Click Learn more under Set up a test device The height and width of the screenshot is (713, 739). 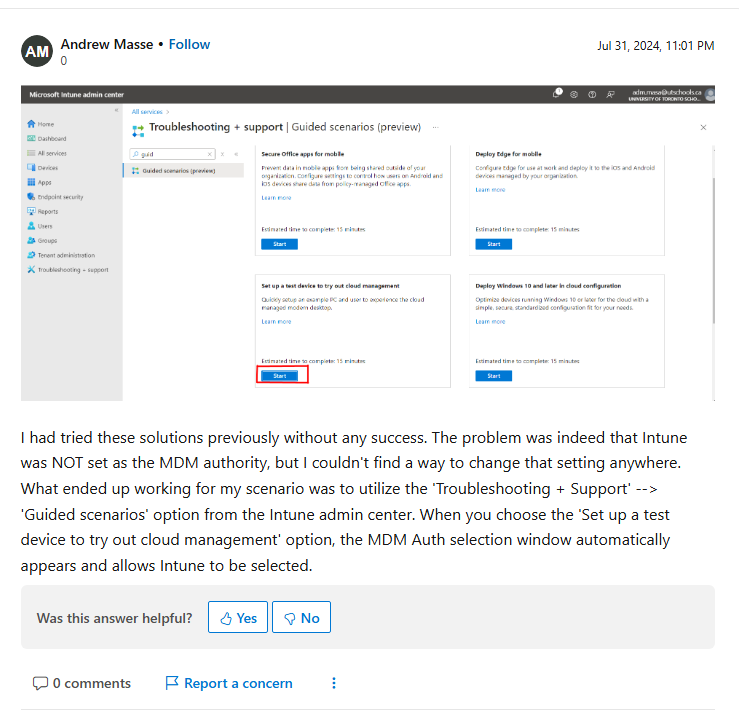click(x=276, y=321)
